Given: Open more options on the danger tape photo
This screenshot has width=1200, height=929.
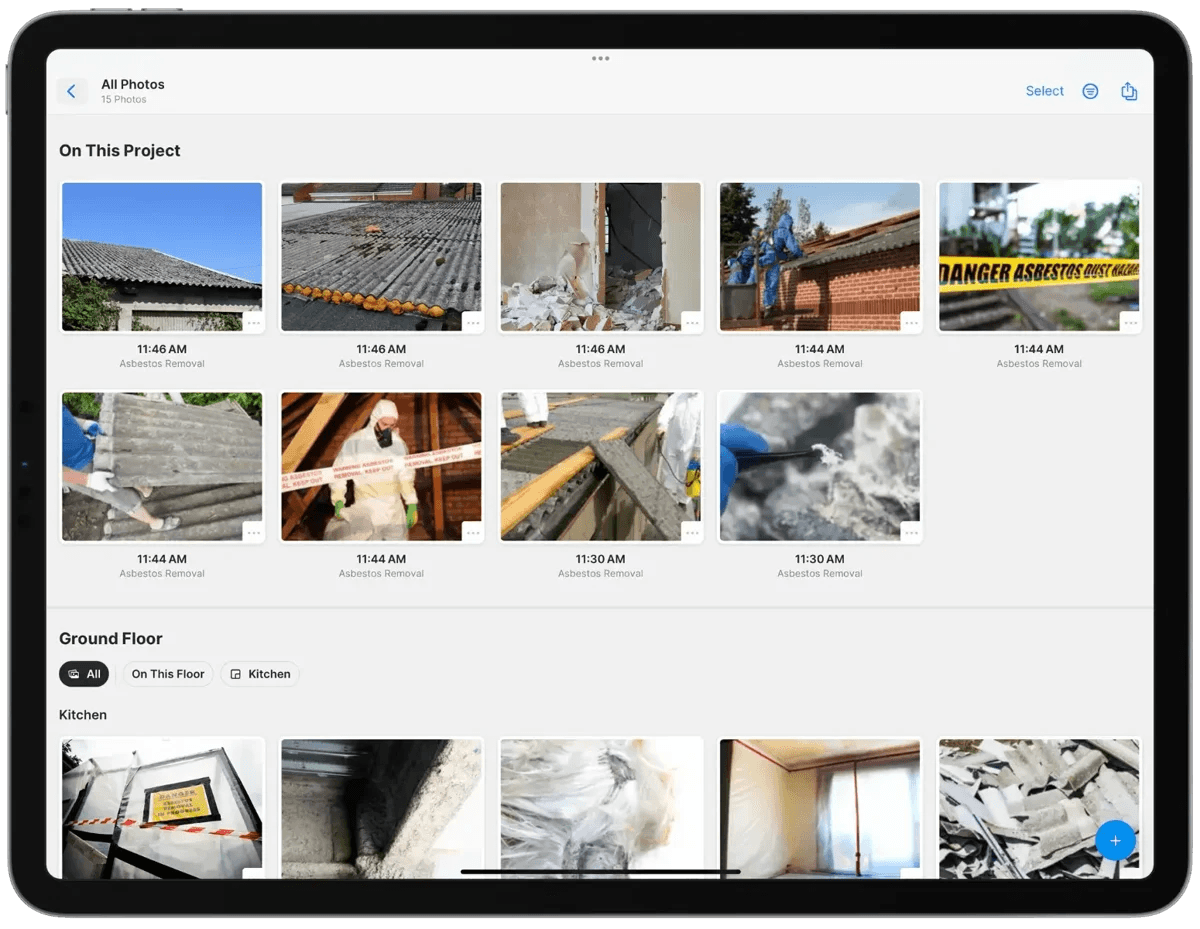Looking at the screenshot, I should [x=1130, y=322].
